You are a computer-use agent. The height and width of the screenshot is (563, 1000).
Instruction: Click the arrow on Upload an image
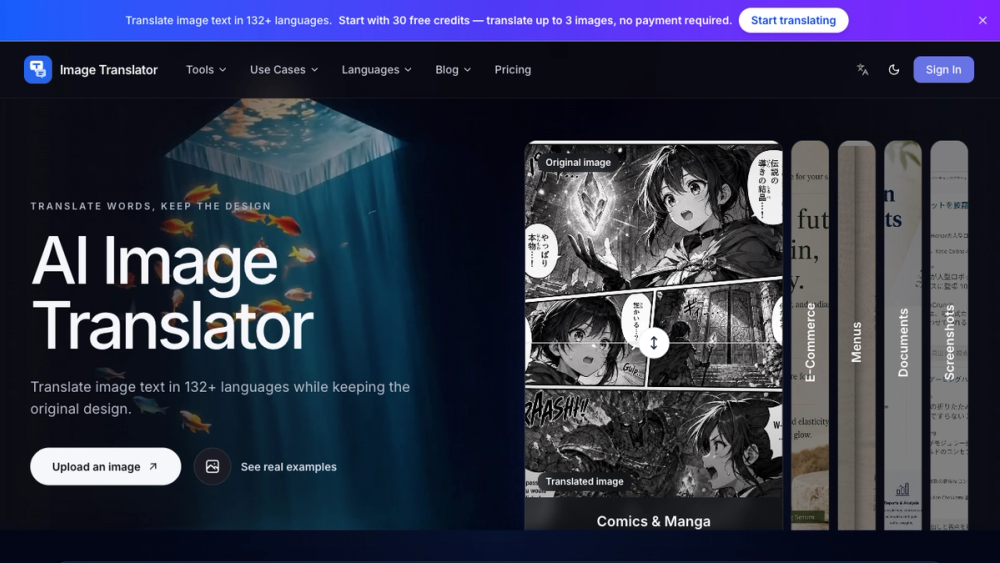pyautogui.click(x=153, y=467)
